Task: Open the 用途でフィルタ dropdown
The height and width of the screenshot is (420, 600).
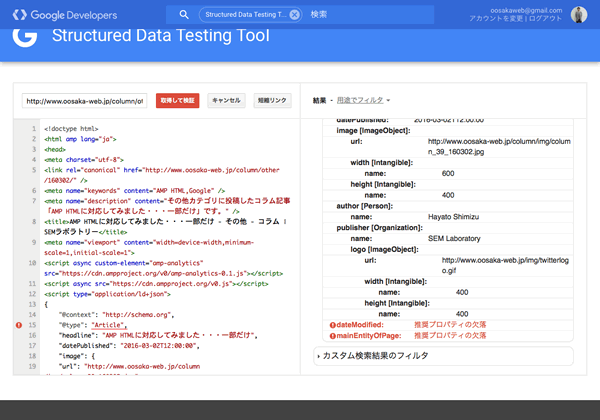Action: [x=363, y=100]
